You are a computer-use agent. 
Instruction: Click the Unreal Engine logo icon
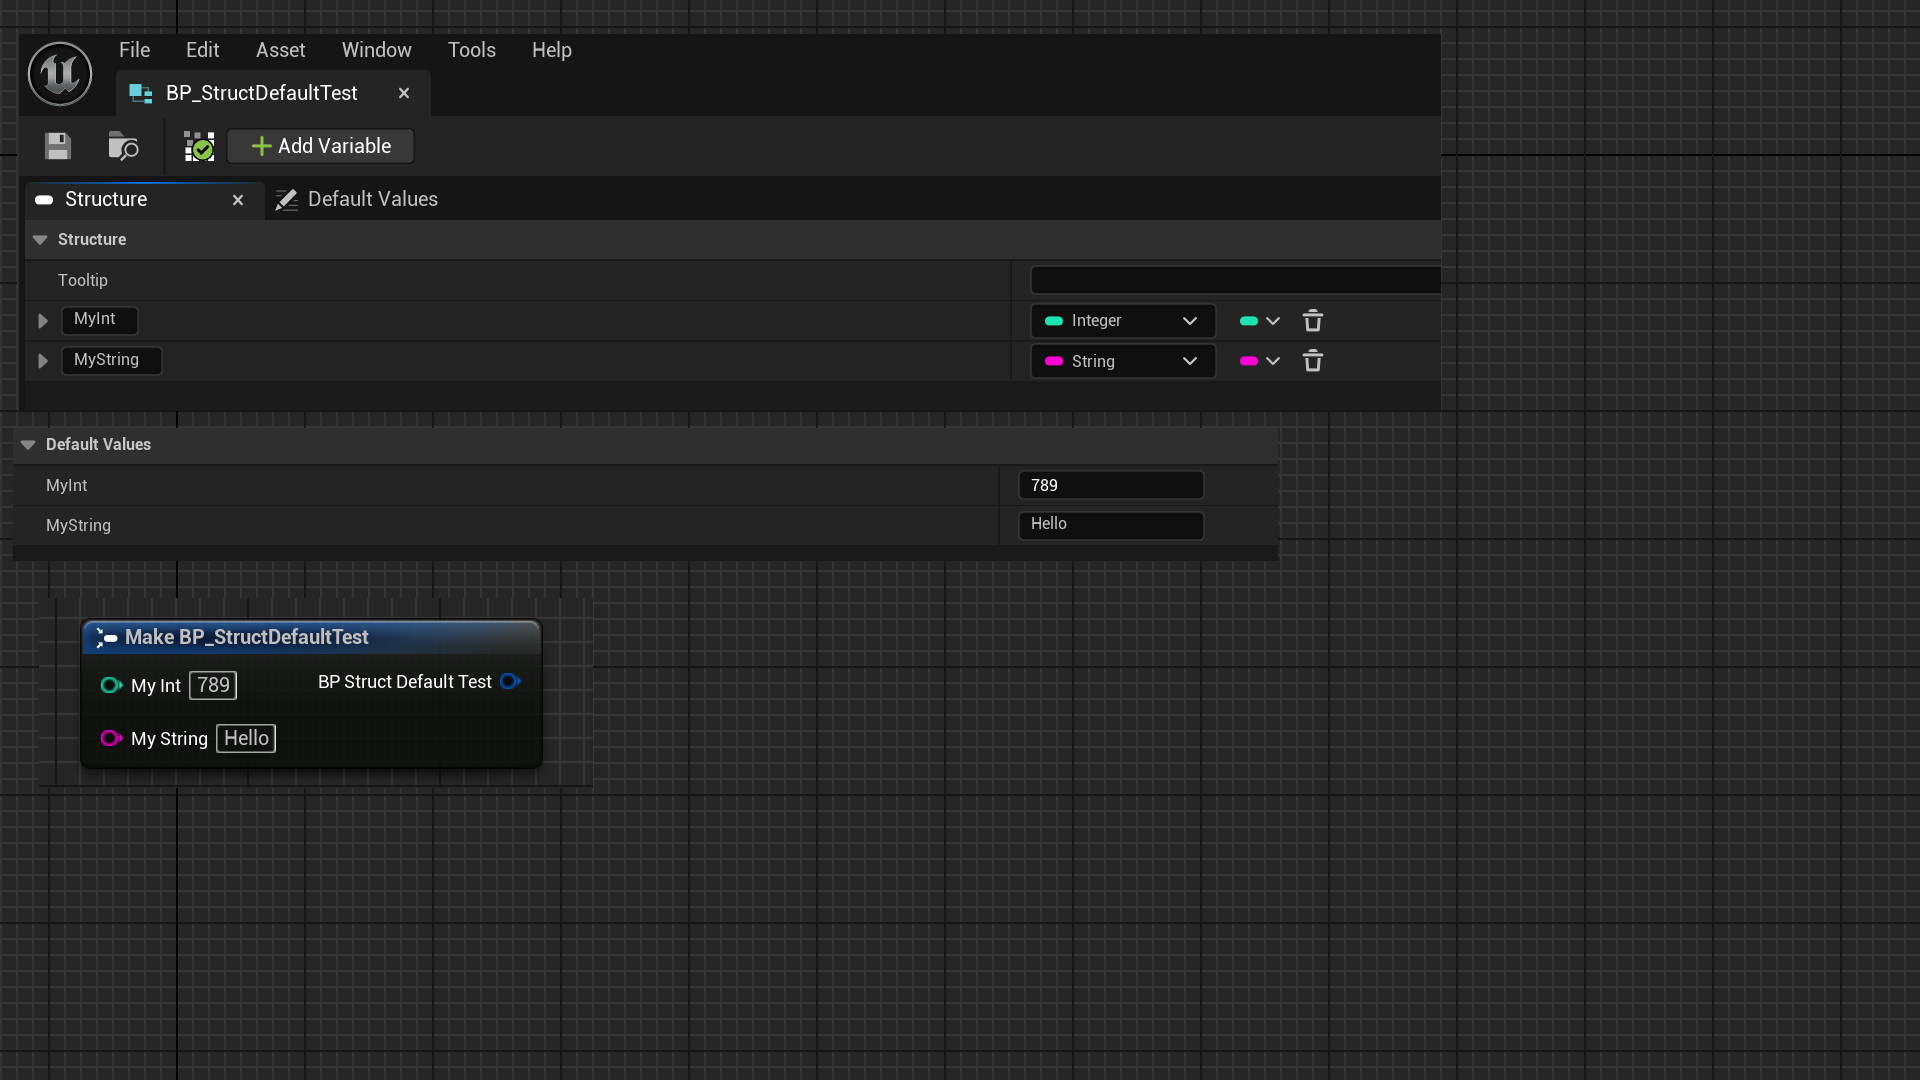tap(60, 74)
